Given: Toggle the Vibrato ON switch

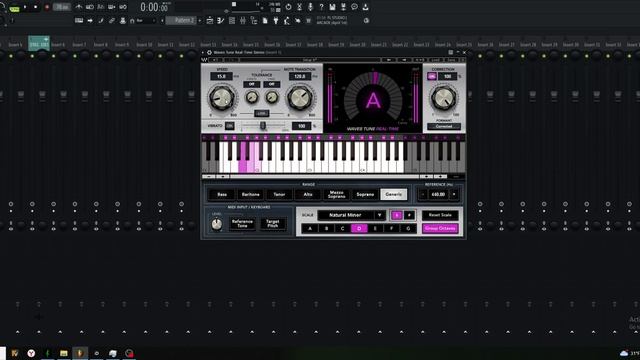Looking at the screenshot, I should (230, 126).
